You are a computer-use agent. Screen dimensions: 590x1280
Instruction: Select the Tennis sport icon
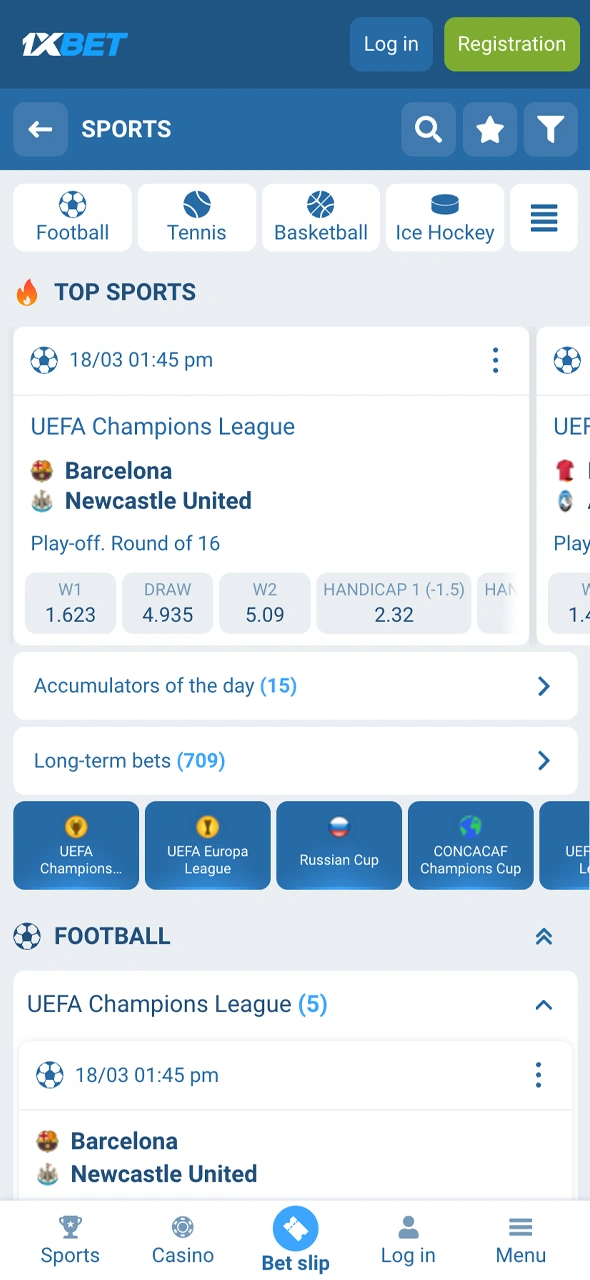point(196,217)
